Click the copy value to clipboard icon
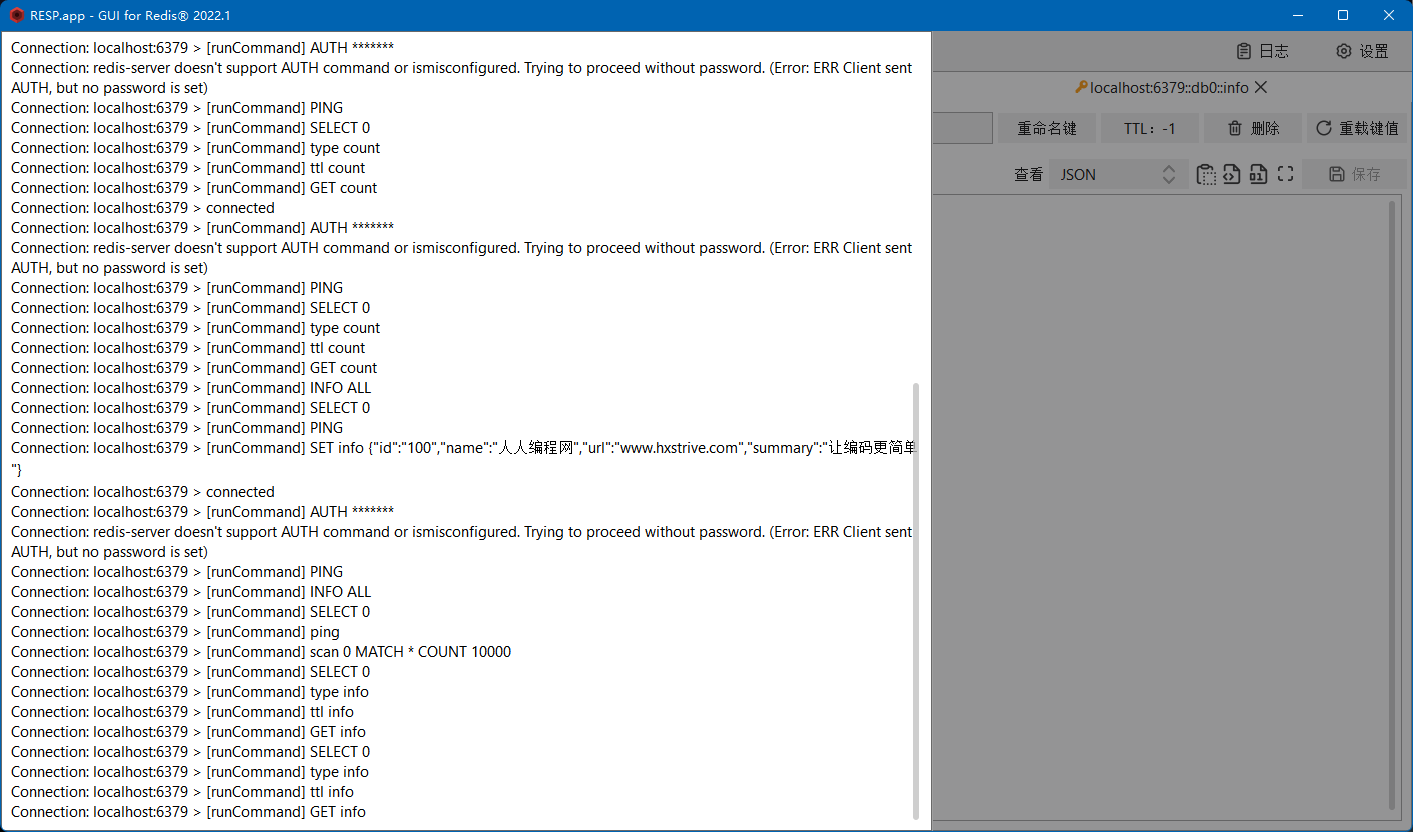The height and width of the screenshot is (832, 1413). click(1207, 174)
